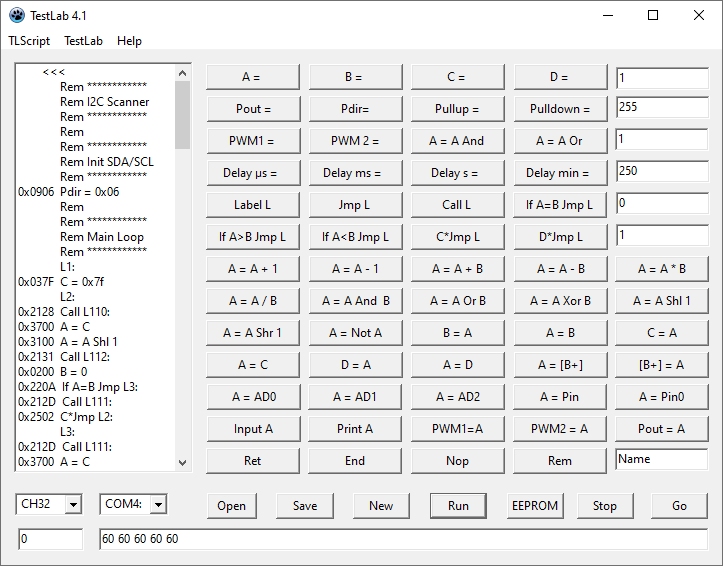723x566 pixels.
Task: Insert the 'A = A Shl 1' instruction
Action: pyautogui.click(x=661, y=301)
